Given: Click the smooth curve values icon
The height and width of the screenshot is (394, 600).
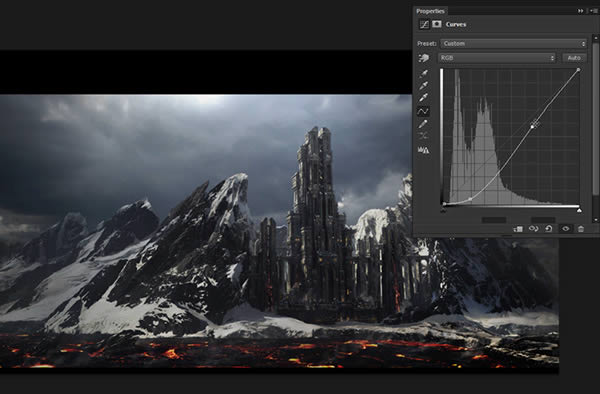Looking at the screenshot, I should 423,136.
